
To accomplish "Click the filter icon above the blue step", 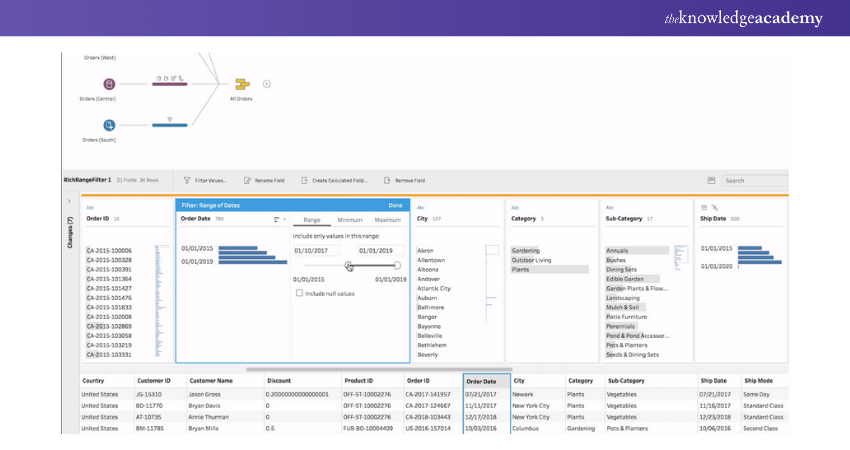I will [170, 117].
